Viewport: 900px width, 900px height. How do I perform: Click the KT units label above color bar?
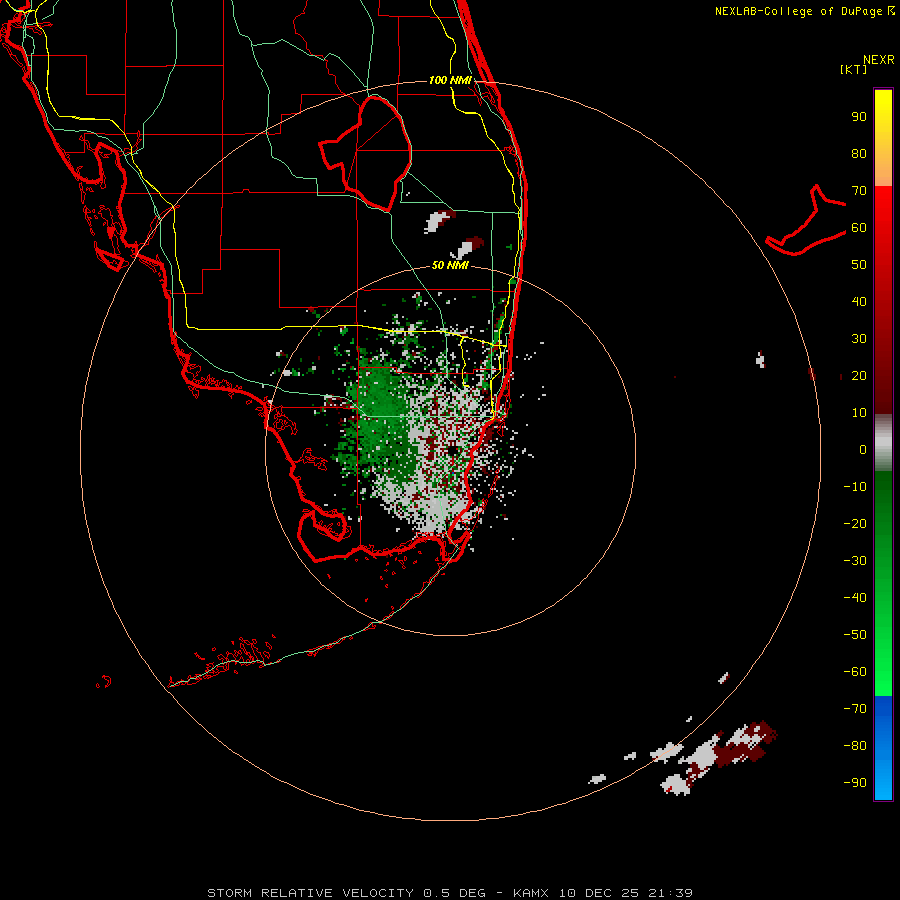click(853, 69)
